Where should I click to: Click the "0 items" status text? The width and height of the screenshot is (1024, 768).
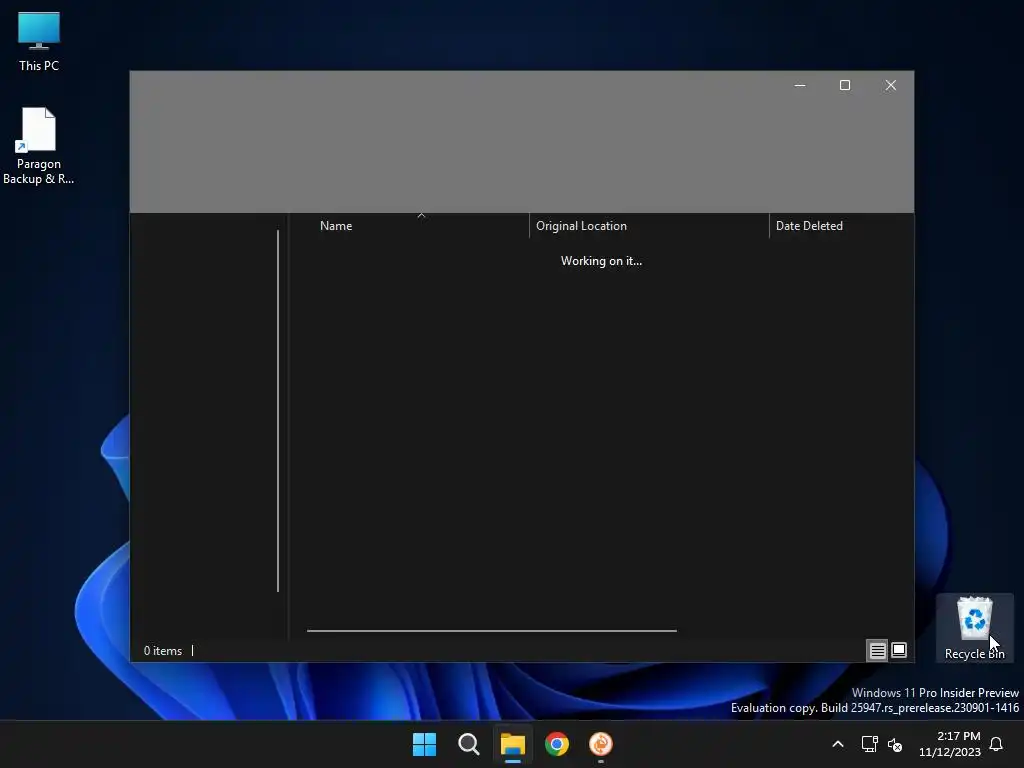(163, 651)
